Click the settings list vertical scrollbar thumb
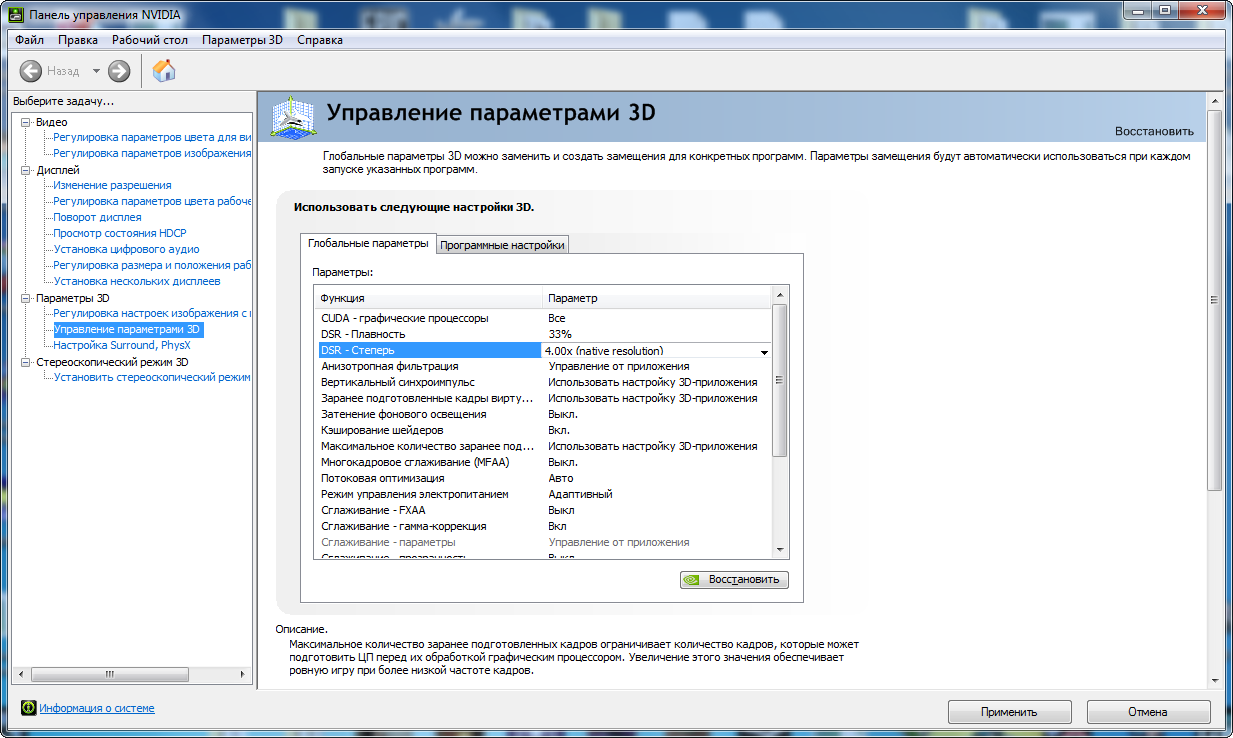1233x738 pixels. click(780, 380)
